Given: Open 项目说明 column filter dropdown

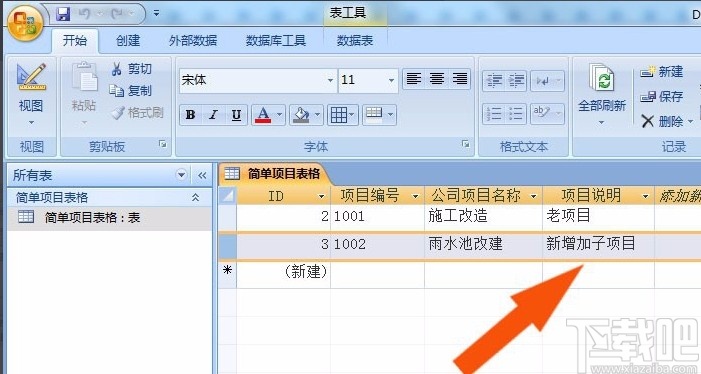Looking at the screenshot, I should (x=645, y=196).
